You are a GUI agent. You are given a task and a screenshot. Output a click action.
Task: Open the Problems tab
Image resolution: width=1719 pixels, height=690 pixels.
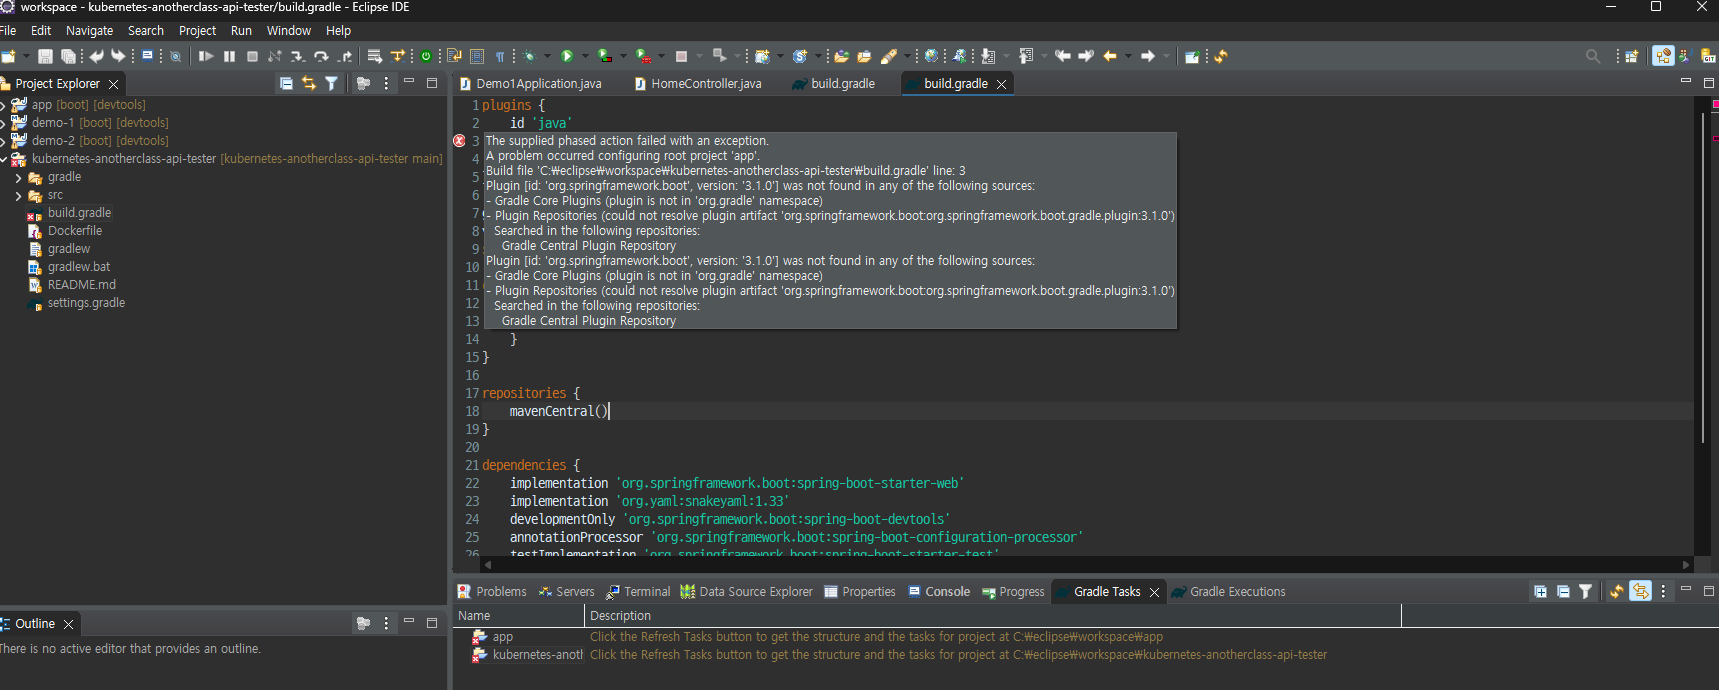(x=492, y=592)
